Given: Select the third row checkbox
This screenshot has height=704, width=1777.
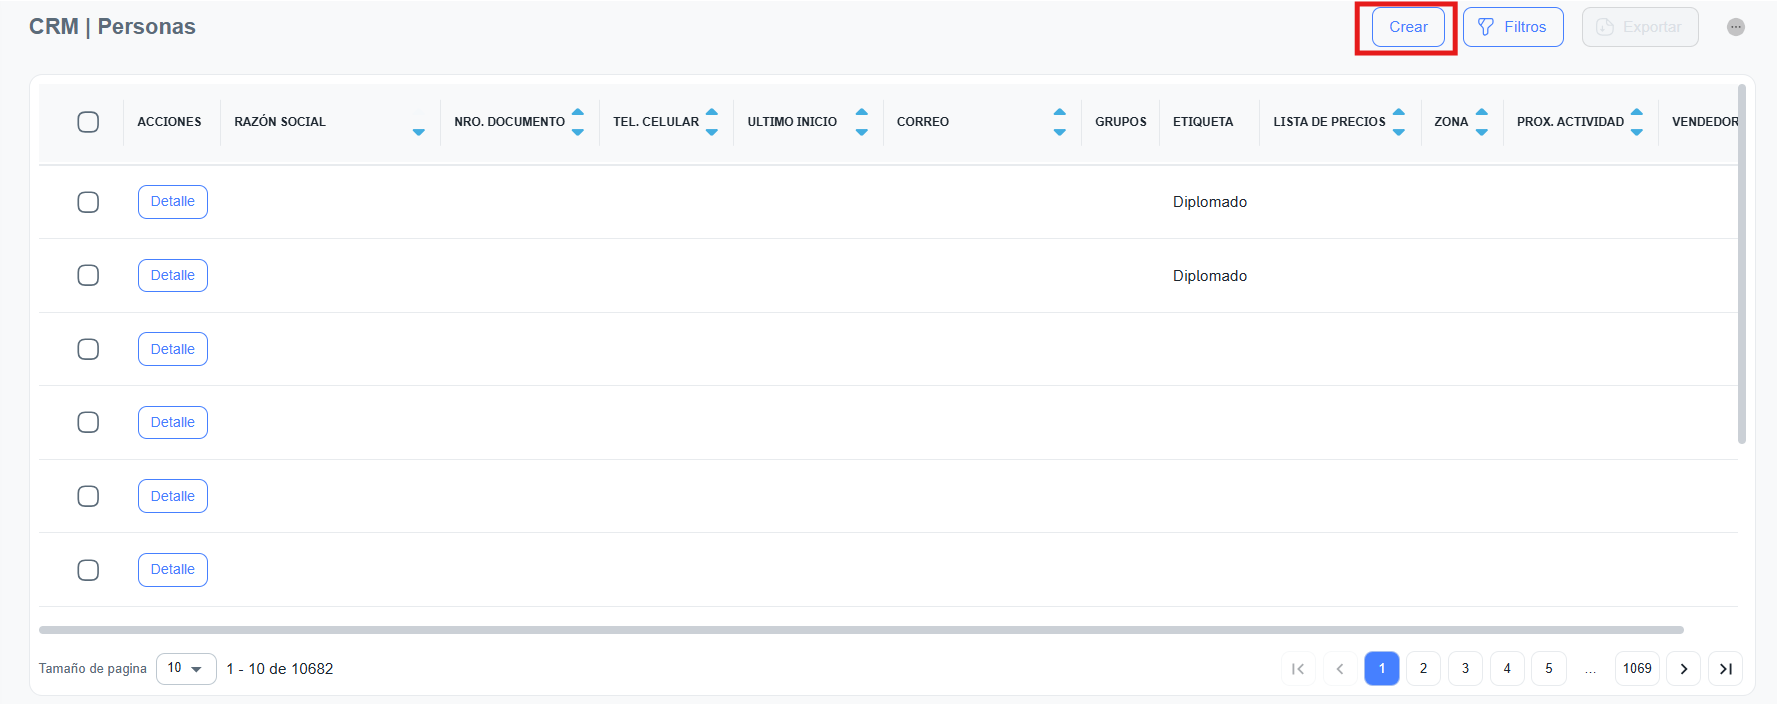Looking at the screenshot, I should 88,349.
